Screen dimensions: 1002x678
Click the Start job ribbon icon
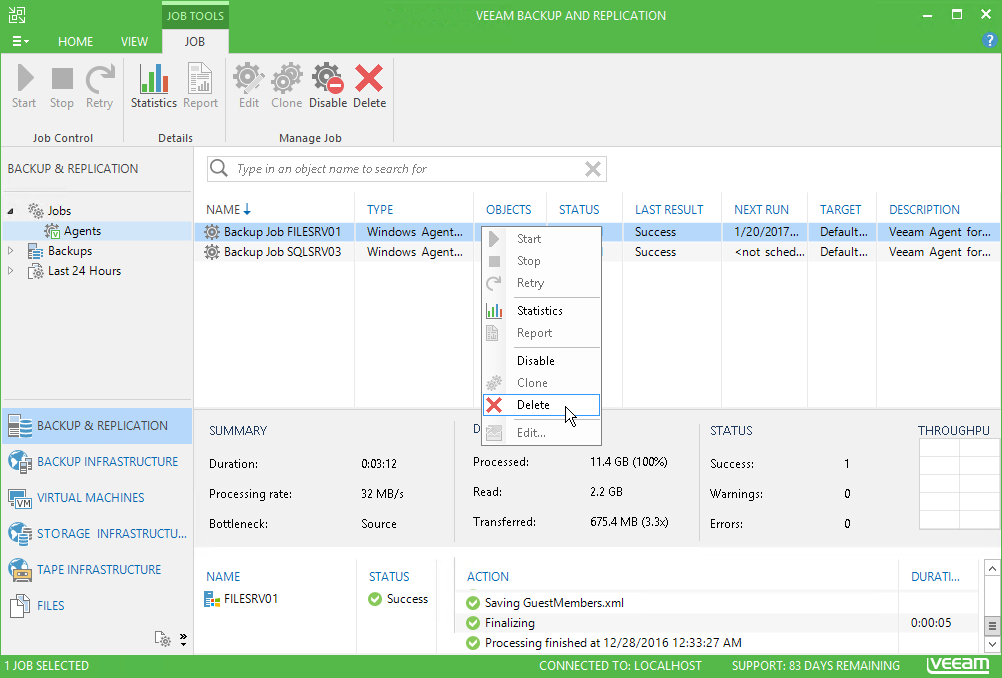pos(24,86)
